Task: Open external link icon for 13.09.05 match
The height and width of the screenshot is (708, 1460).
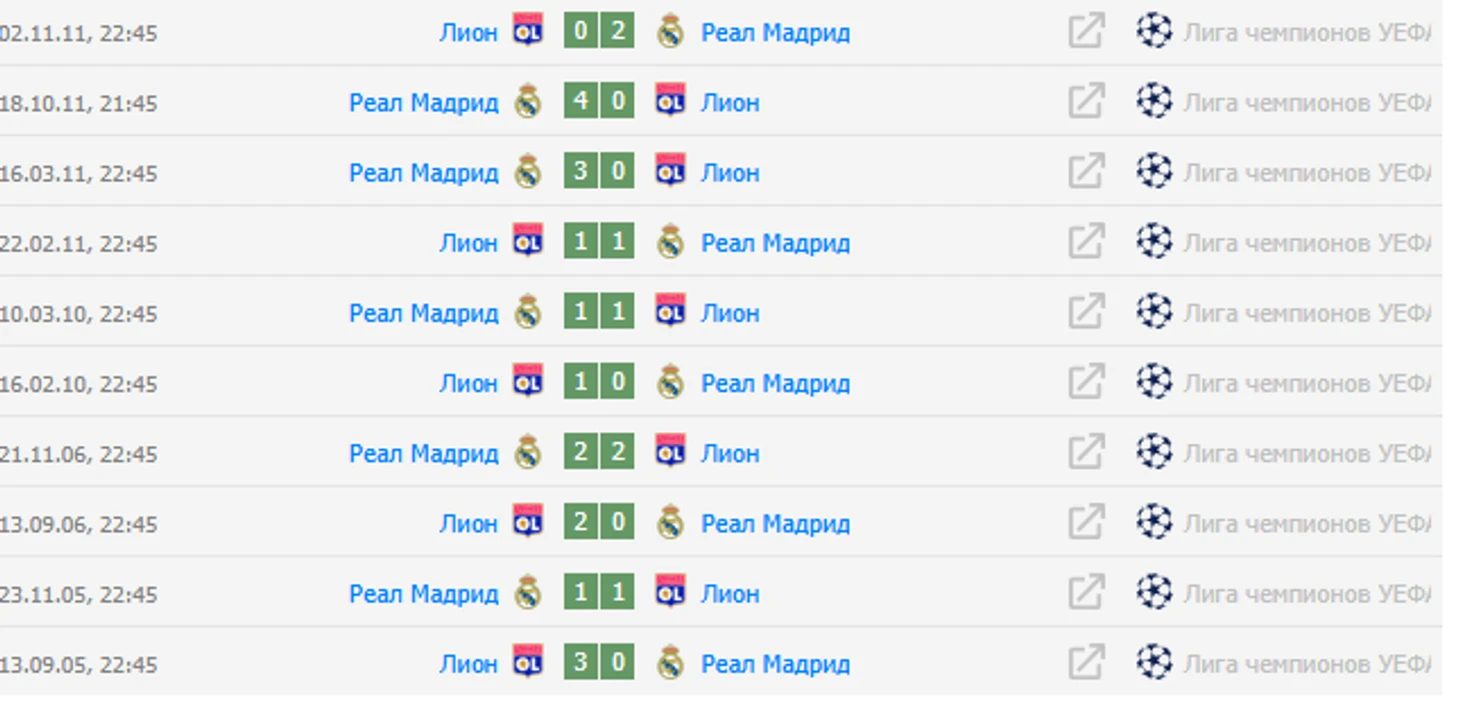Action: click(1086, 662)
